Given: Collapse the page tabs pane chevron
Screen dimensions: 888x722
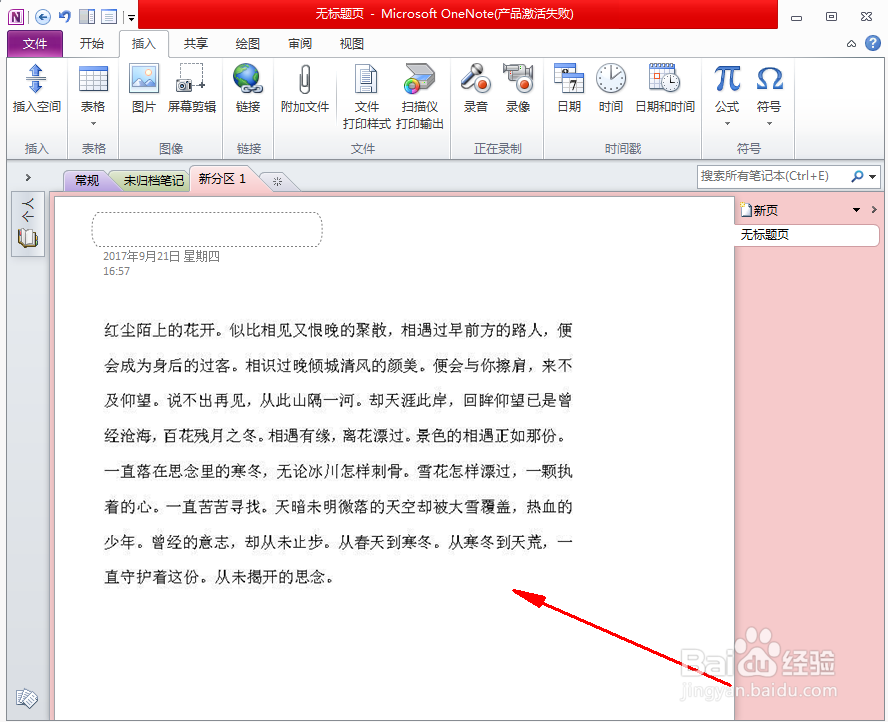Looking at the screenshot, I should click(x=874, y=210).
